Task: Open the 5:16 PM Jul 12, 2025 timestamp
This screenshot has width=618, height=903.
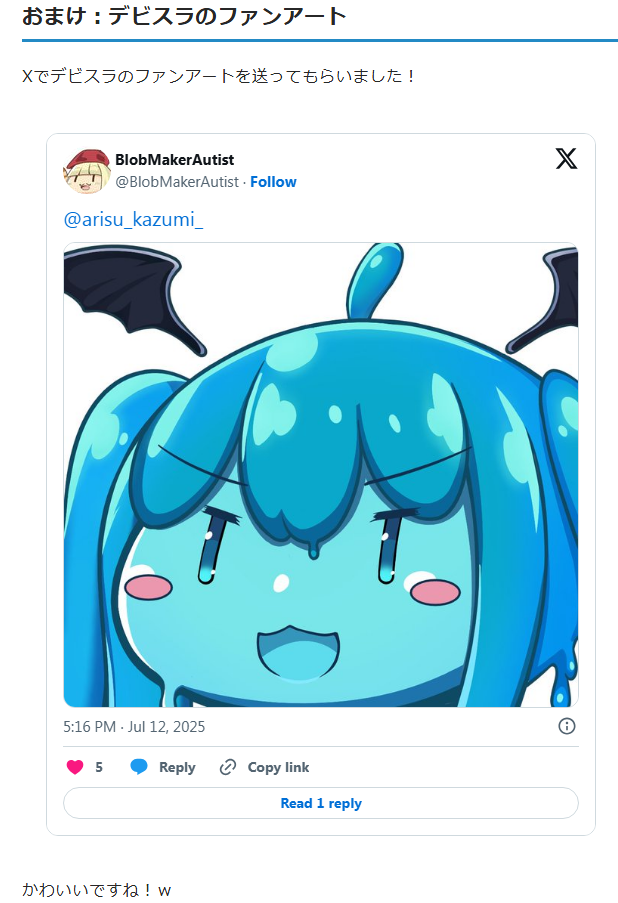Action: [134, 727]
